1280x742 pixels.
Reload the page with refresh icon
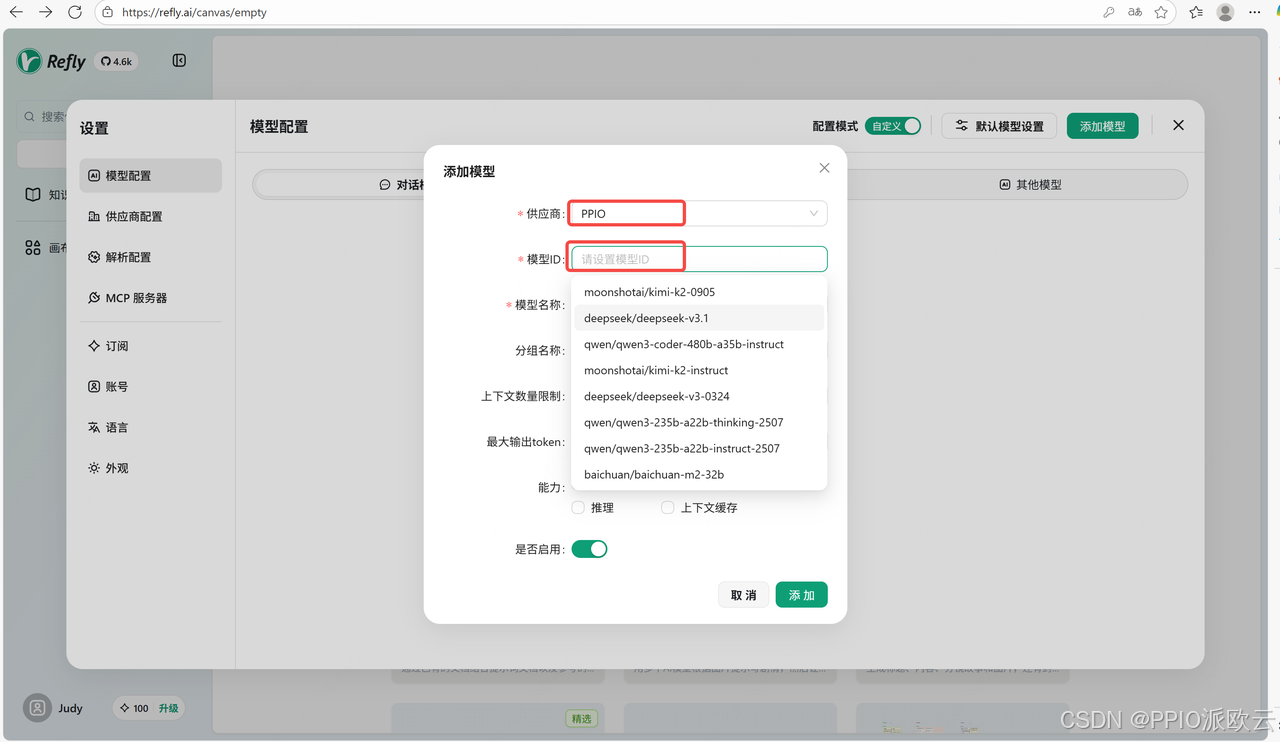point(75,12)
